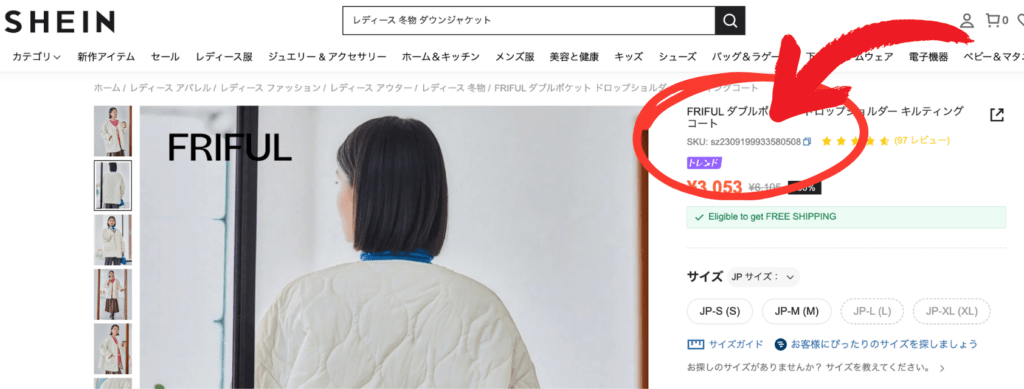Copy the SKU with copy icon
This screenshot has width=1024, height=389.
point(807,141)
